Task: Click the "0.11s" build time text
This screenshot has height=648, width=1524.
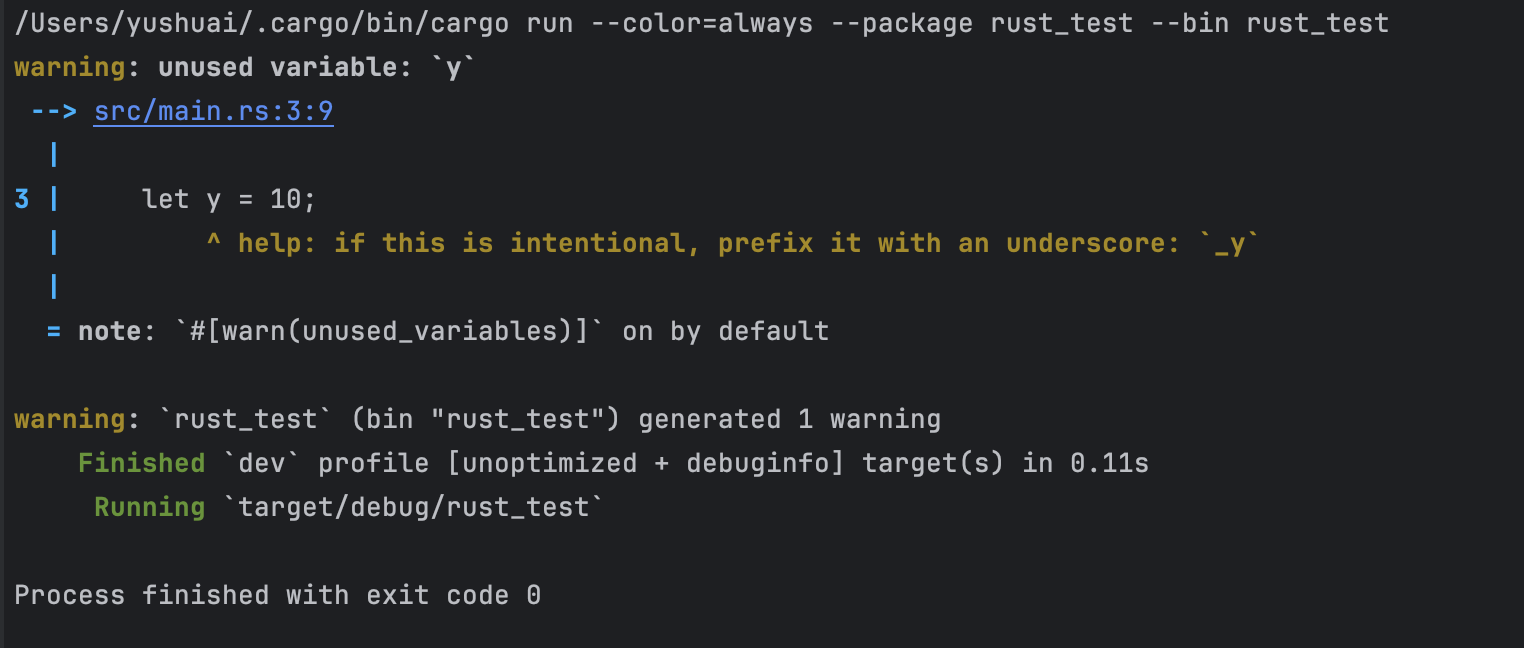Action: 1109,463
